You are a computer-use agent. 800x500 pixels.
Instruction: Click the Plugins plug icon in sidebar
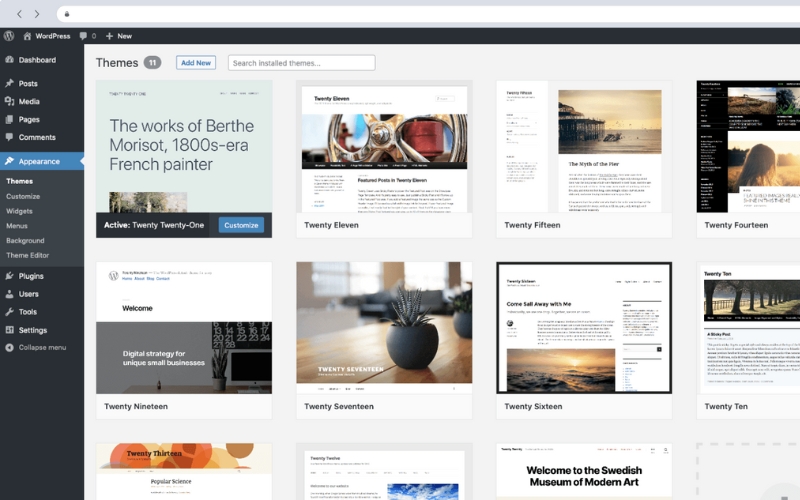9,276
